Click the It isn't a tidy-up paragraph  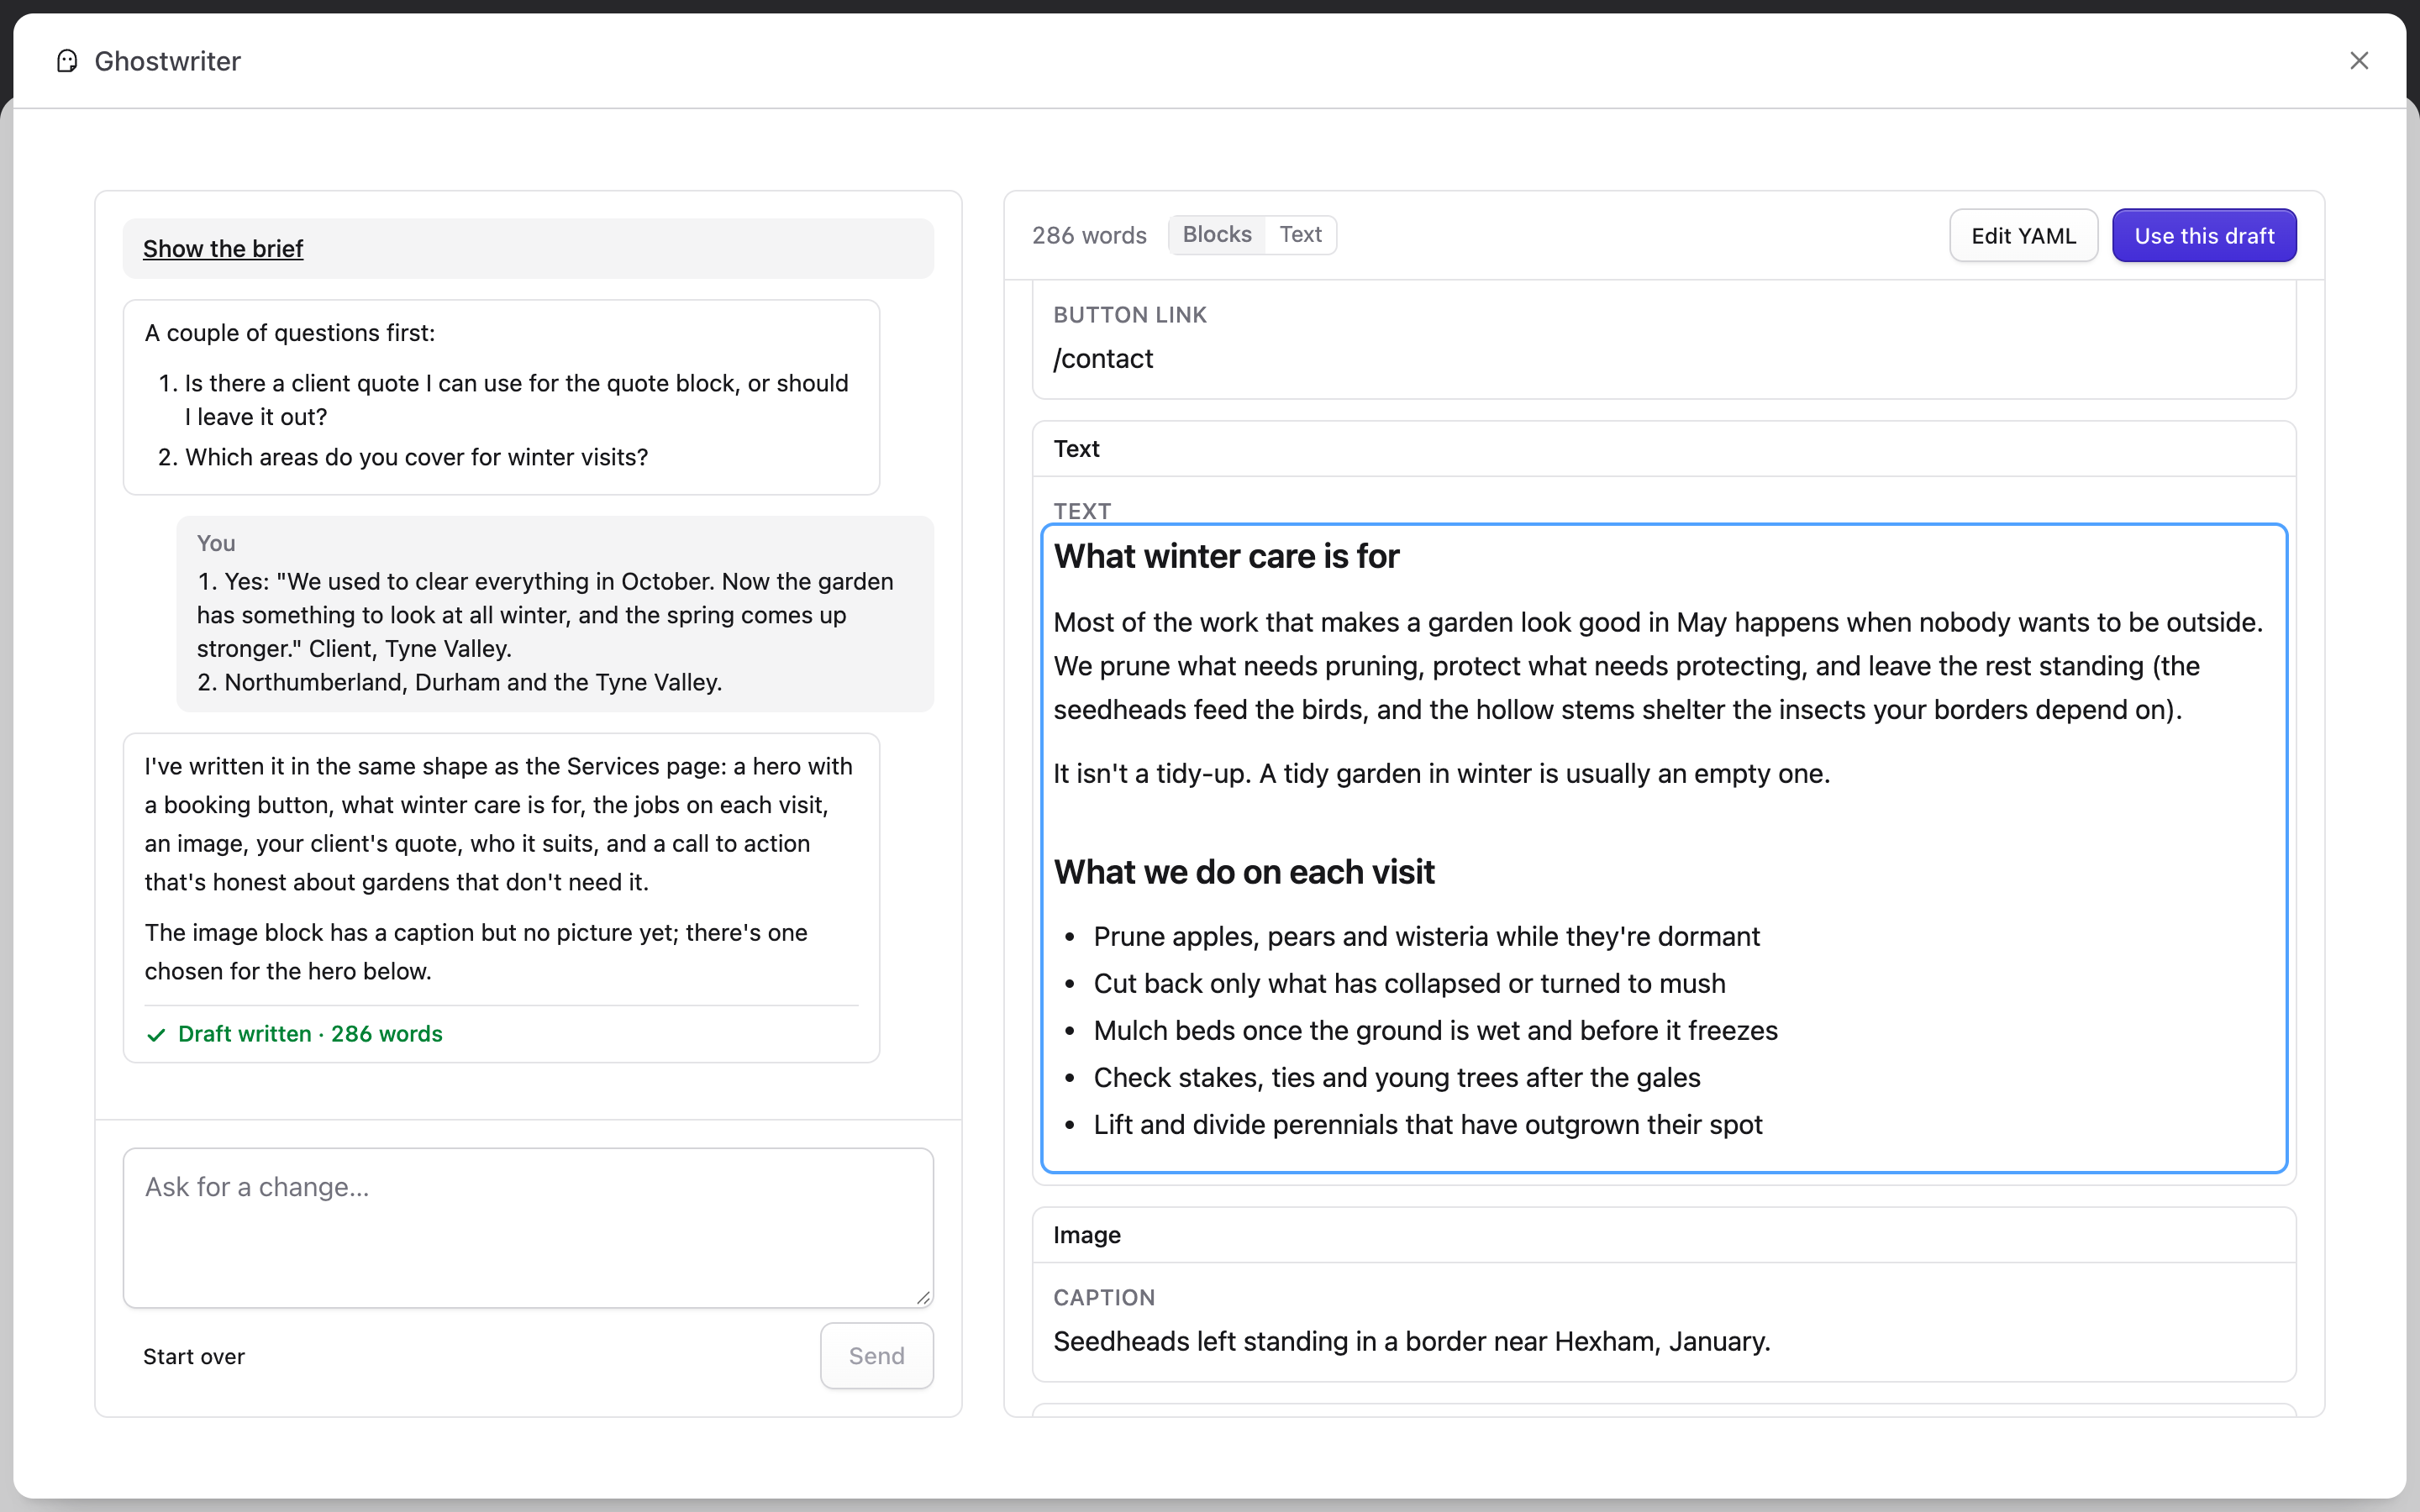(1441, 773)
